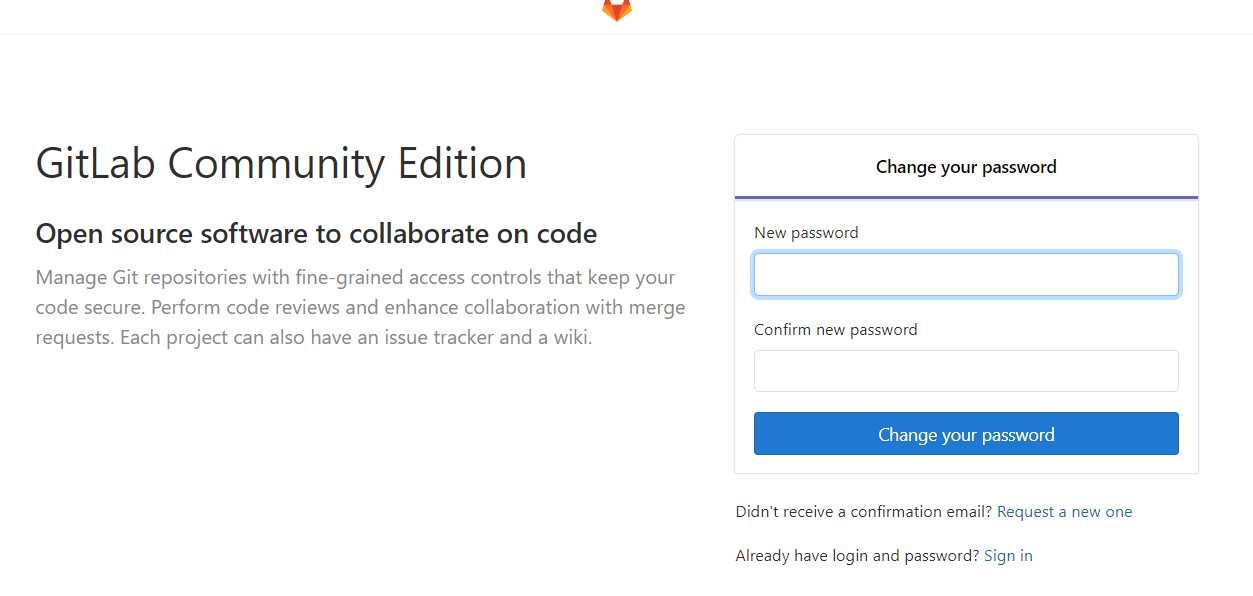Click the GitLab fox logo

[617, 9]
